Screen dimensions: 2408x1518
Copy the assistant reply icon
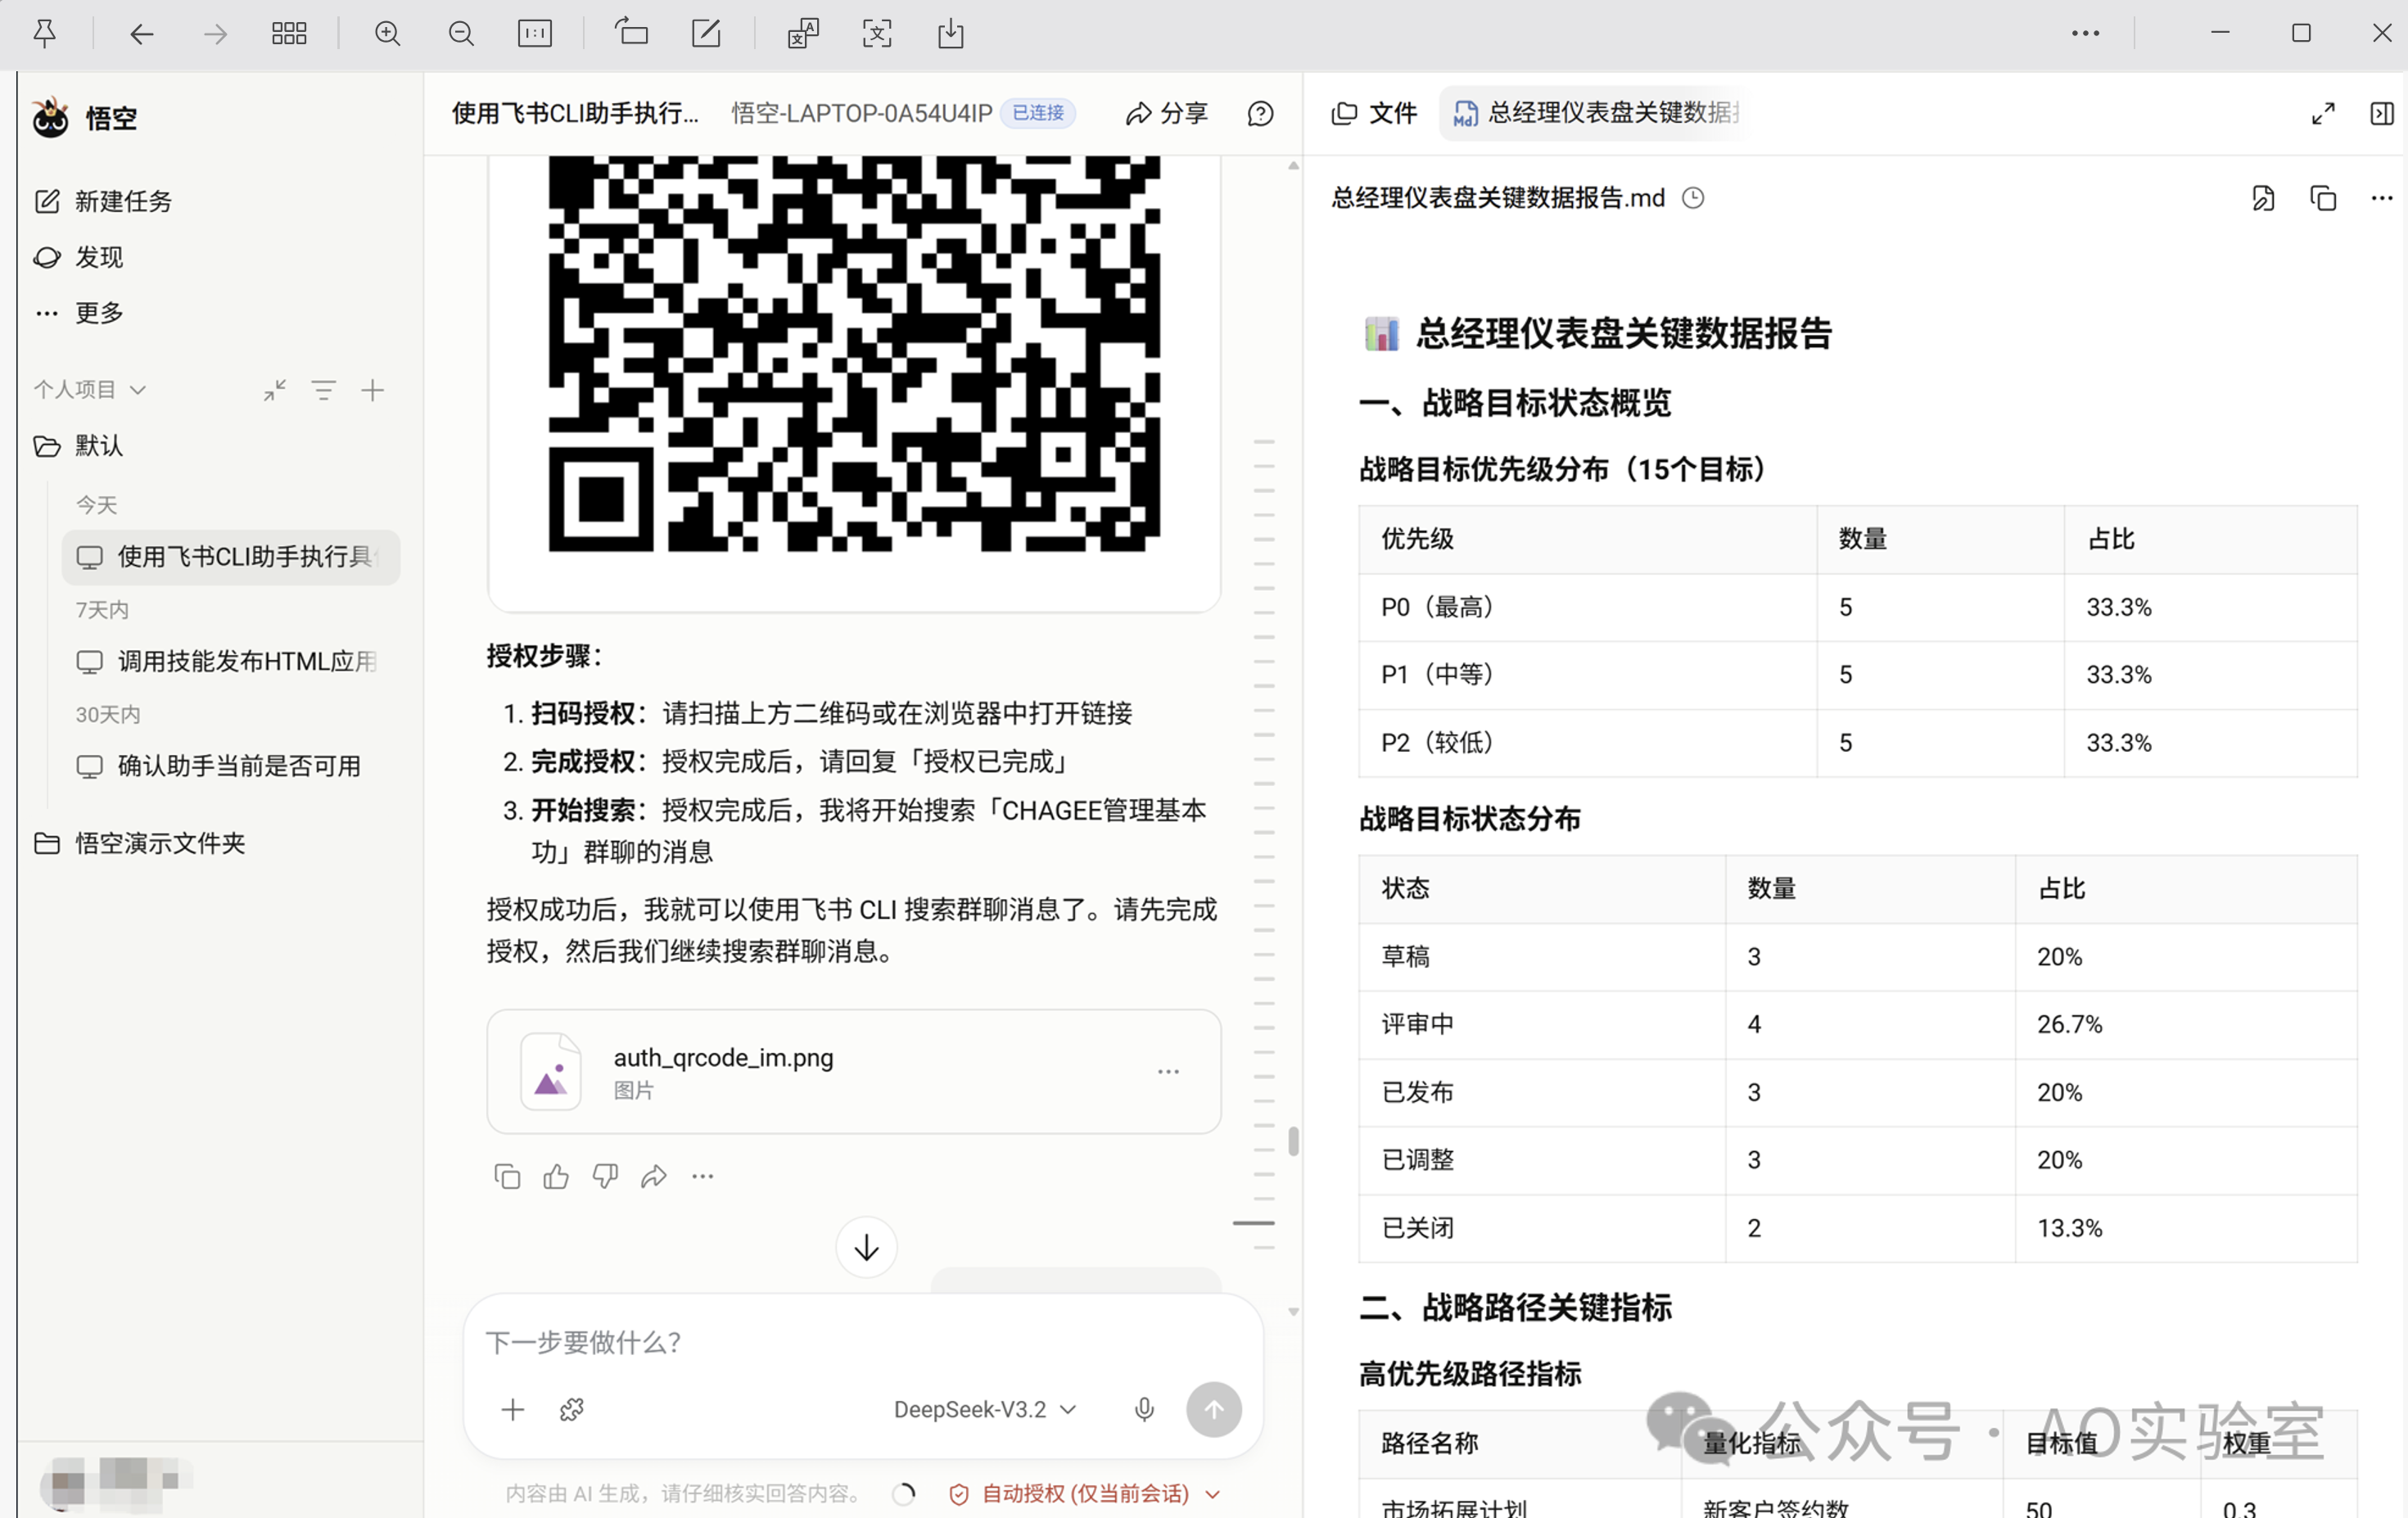click(x=507, y=1176)
